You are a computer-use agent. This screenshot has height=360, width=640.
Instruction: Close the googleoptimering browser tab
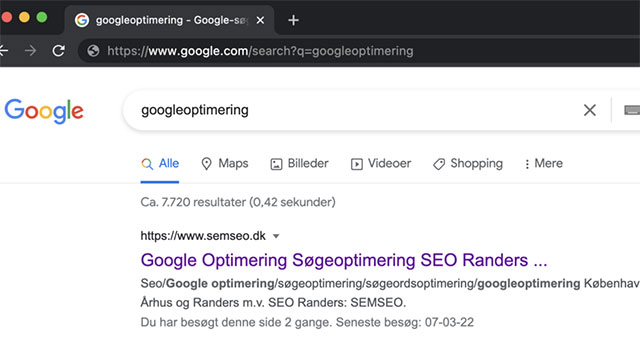pyautogui.click(x=260, y=20)
